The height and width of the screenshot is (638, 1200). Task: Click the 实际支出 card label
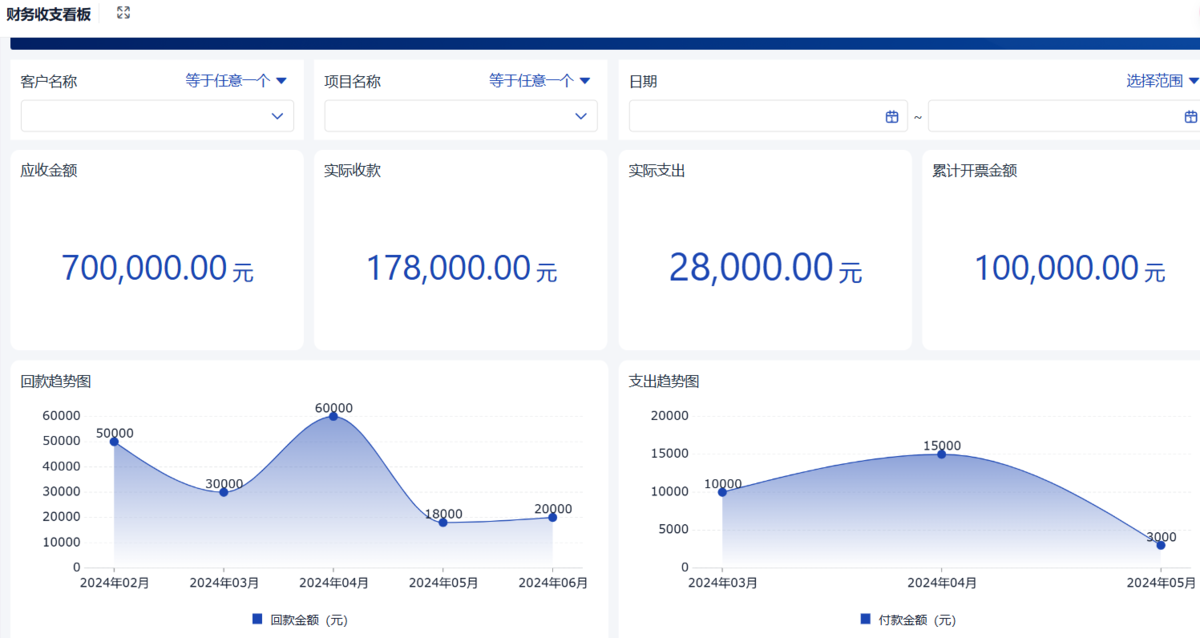pyautogui.click(x=657, y=171)
